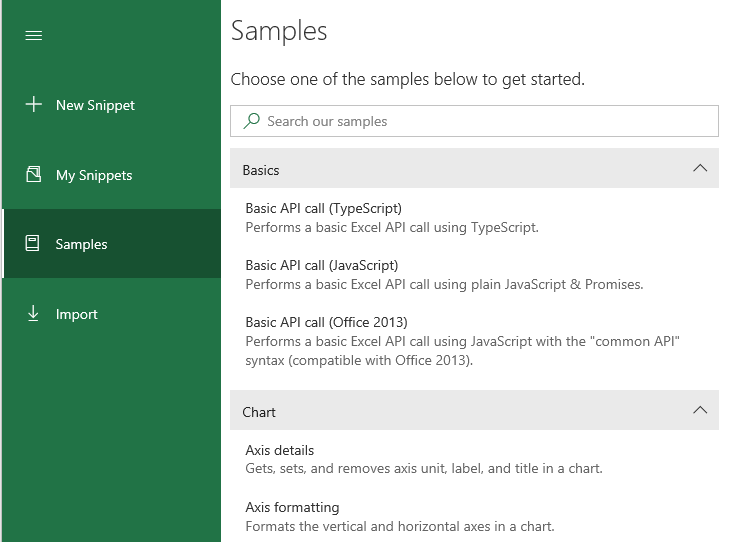
Task: Click the My Snippets icon
Action: coord(33,175)
